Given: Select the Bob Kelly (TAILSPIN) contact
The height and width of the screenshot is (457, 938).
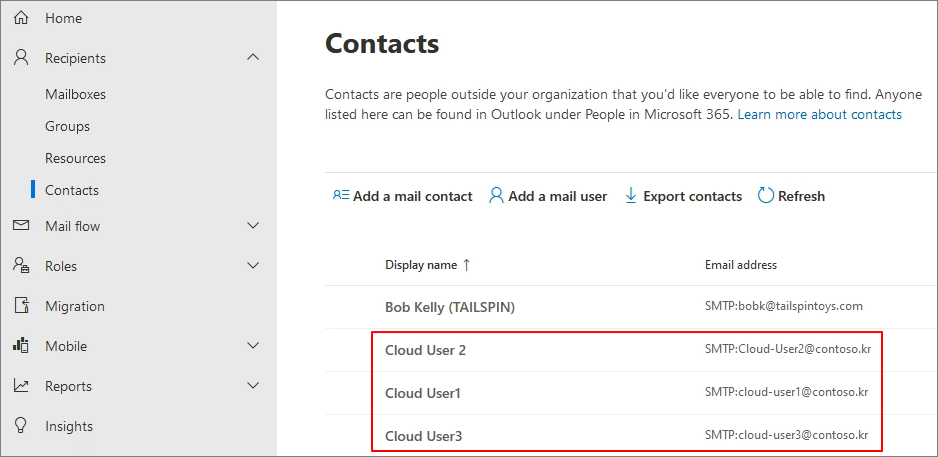Looking at the screenshot, I should click(450, 307).
